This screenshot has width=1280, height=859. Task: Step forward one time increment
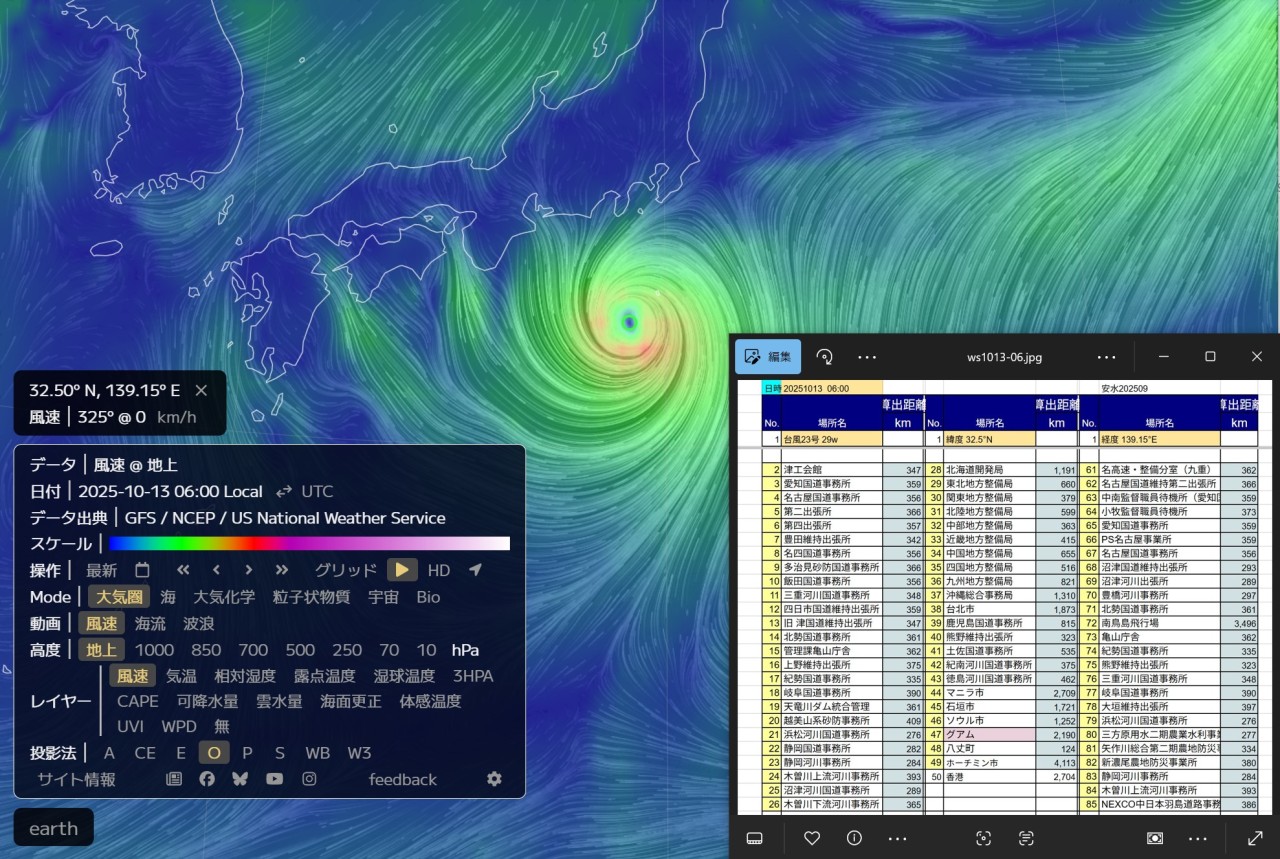(249, 570)
